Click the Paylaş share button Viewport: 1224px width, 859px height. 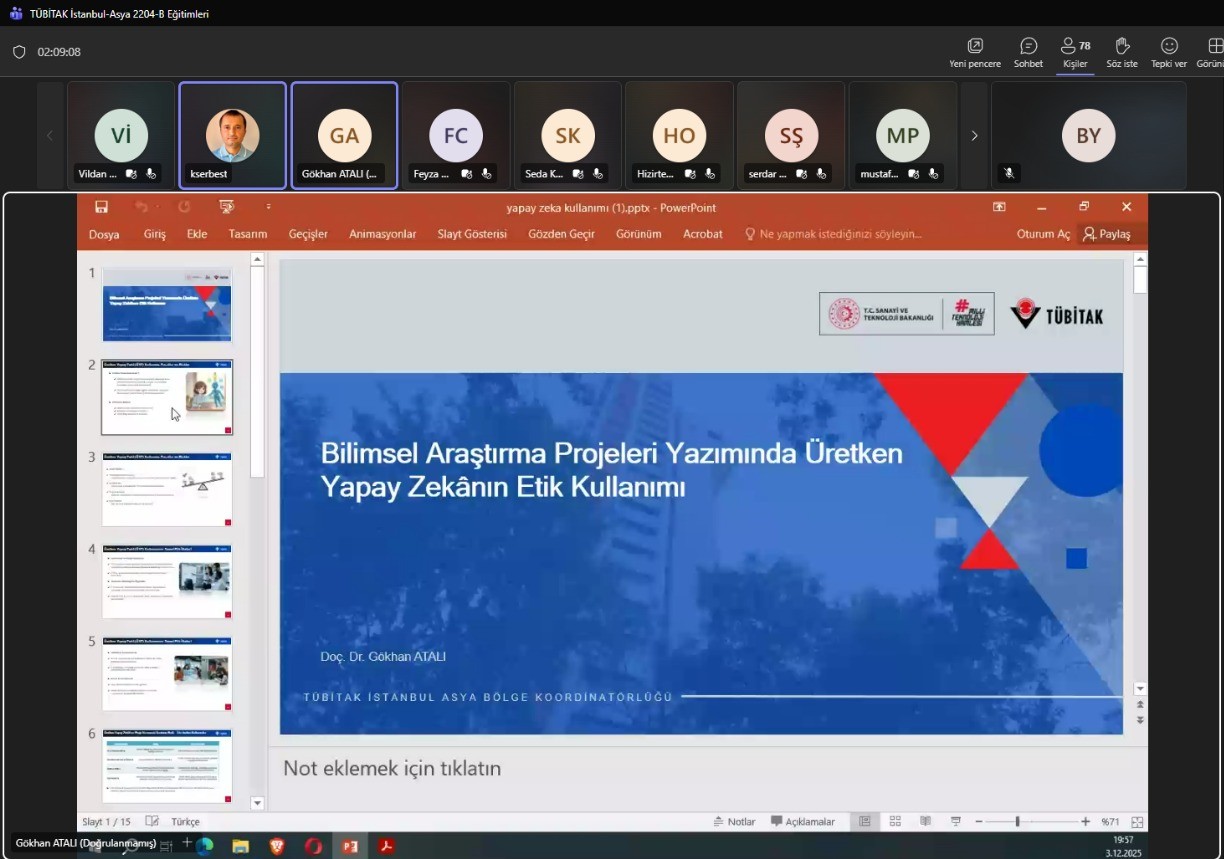(1106, 234)
